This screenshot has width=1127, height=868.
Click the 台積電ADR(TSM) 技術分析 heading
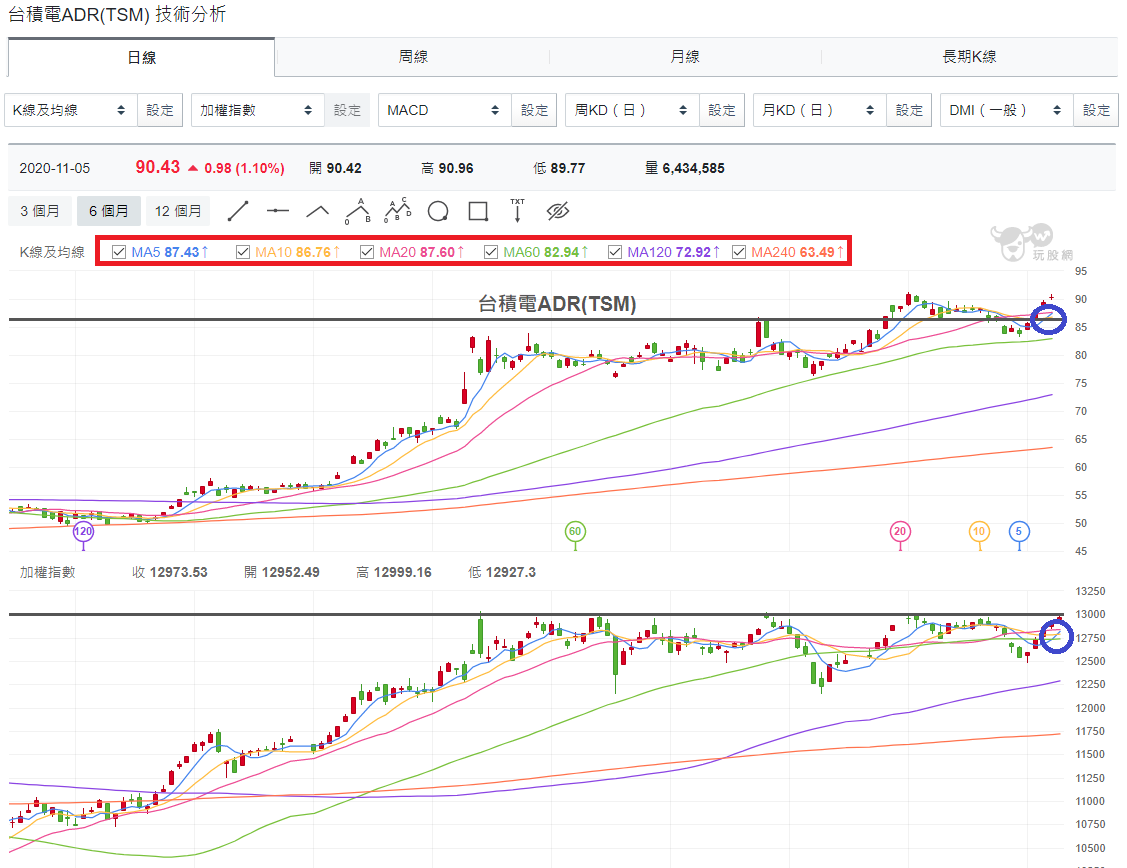point(117,14)
